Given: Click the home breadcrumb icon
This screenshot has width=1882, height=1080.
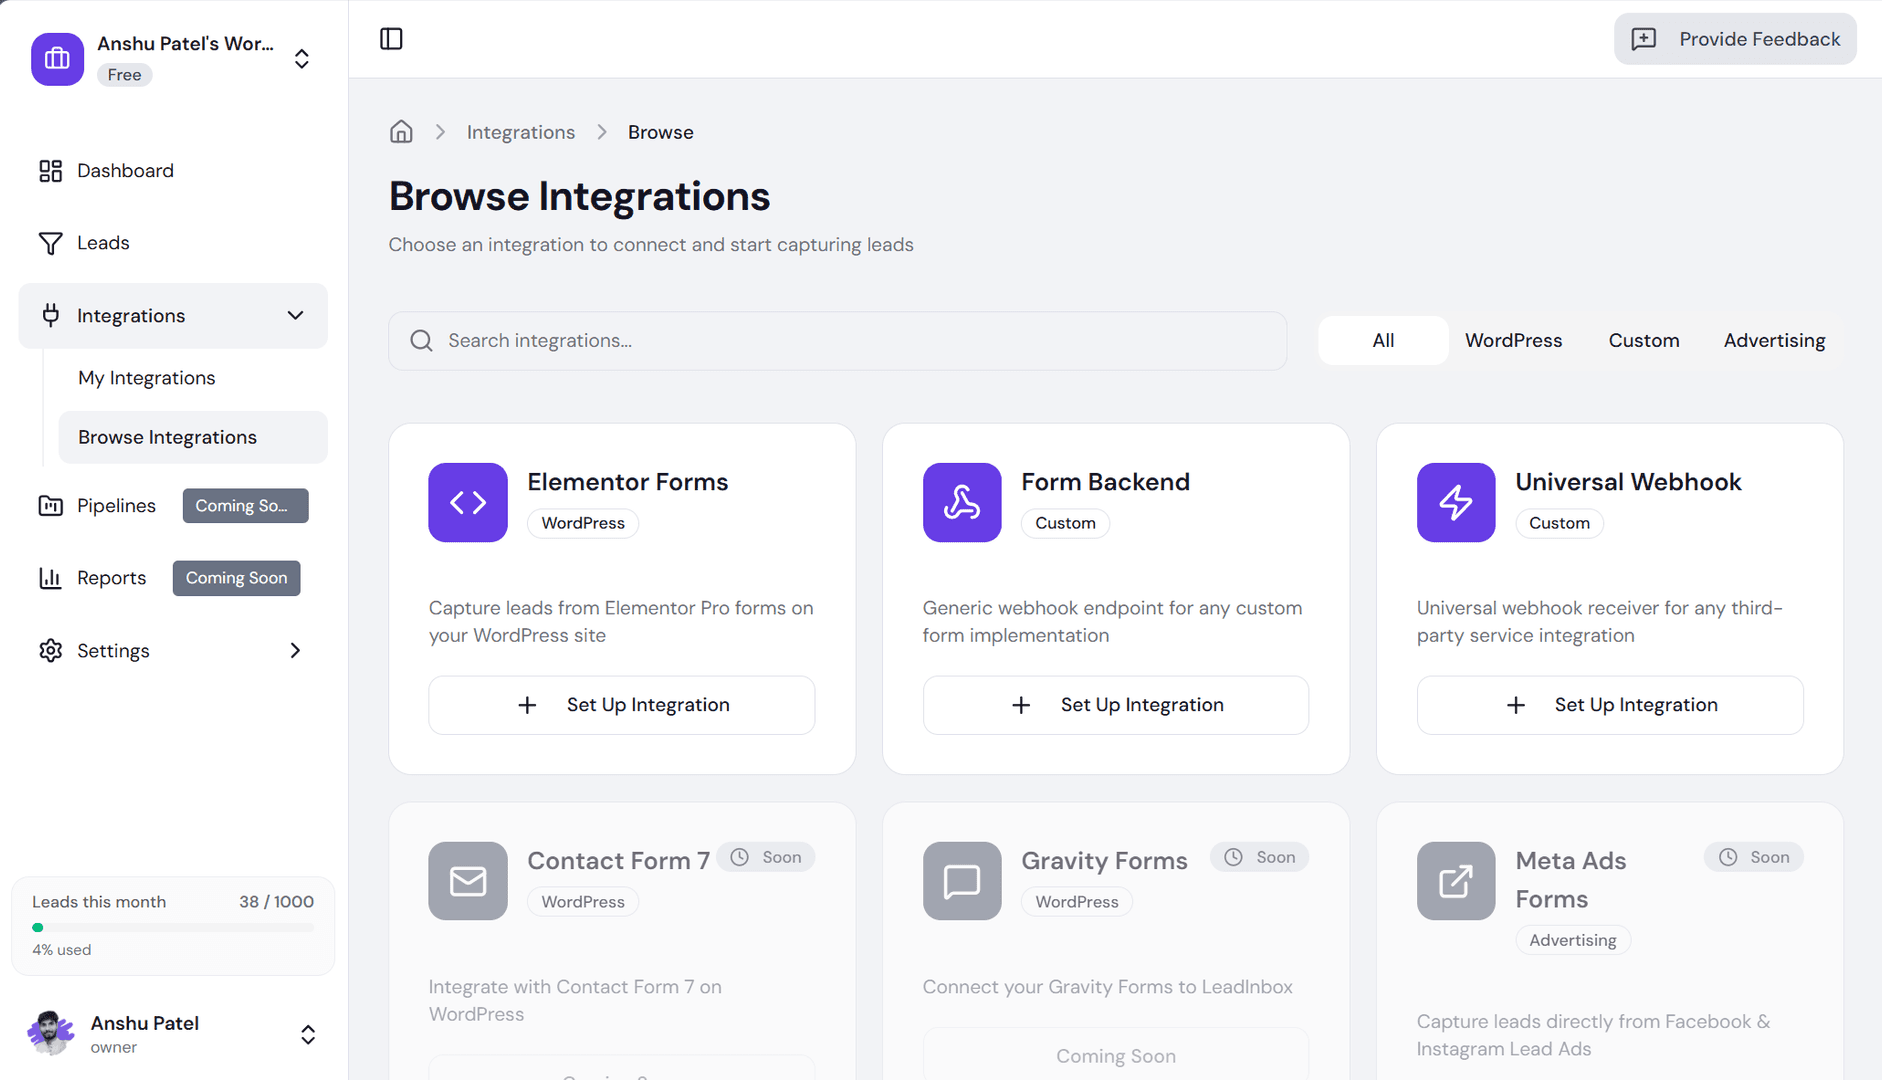Looking at the screenshot, I should tap(401, 132).
